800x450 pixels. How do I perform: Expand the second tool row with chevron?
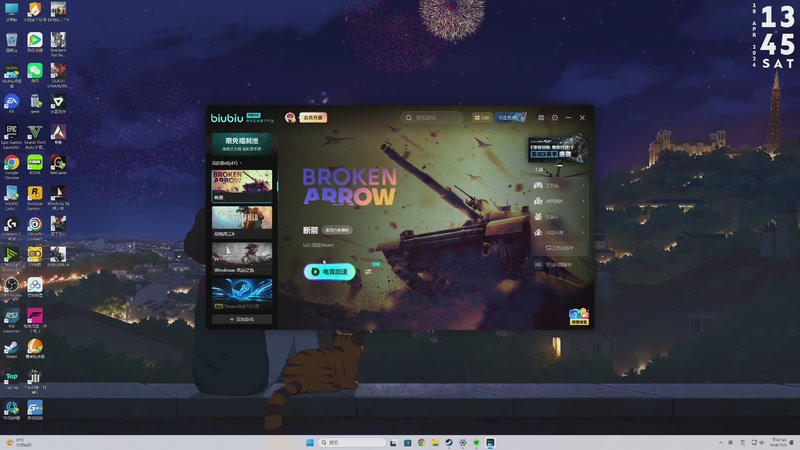[559, 201]
